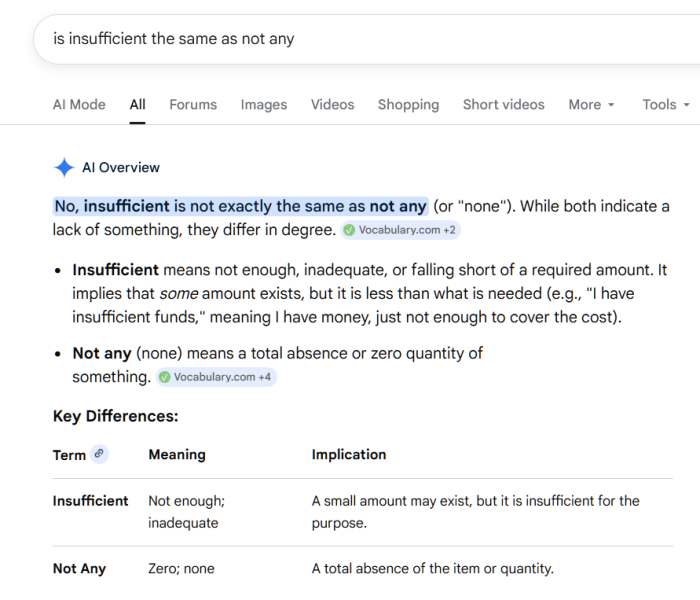Select the Not Any table row
Viewport: 700px width, 600px height.
pyautogui.click(x=79, y=569)
